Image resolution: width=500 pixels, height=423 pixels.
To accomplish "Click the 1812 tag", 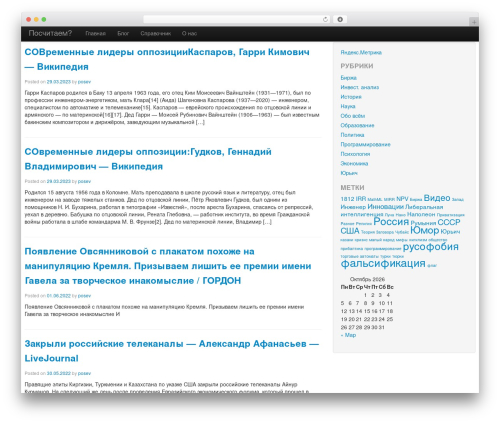I will (347, 199).
